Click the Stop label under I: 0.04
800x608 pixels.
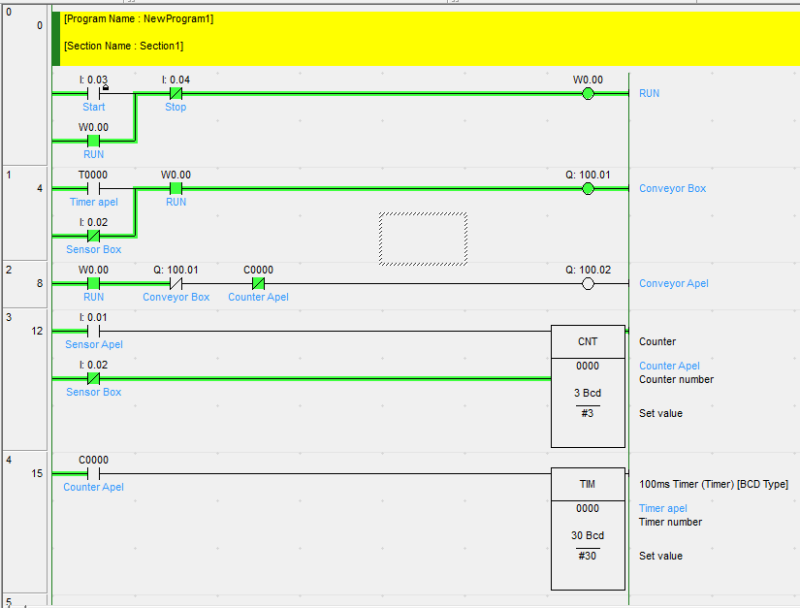coord(176,107)
